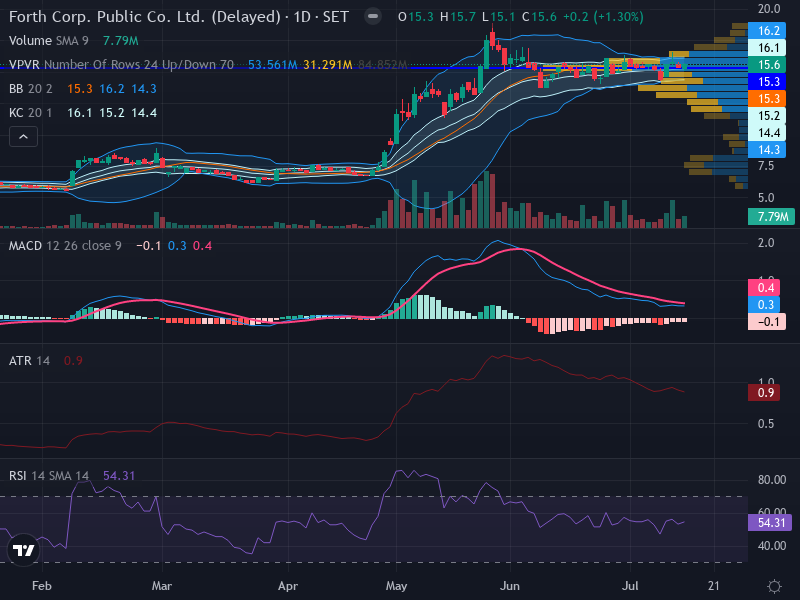The width and height of the screenshot is (800, 600).
Task: Select the MACD 12 26 close 9 legend
Action: pos(65,246)
